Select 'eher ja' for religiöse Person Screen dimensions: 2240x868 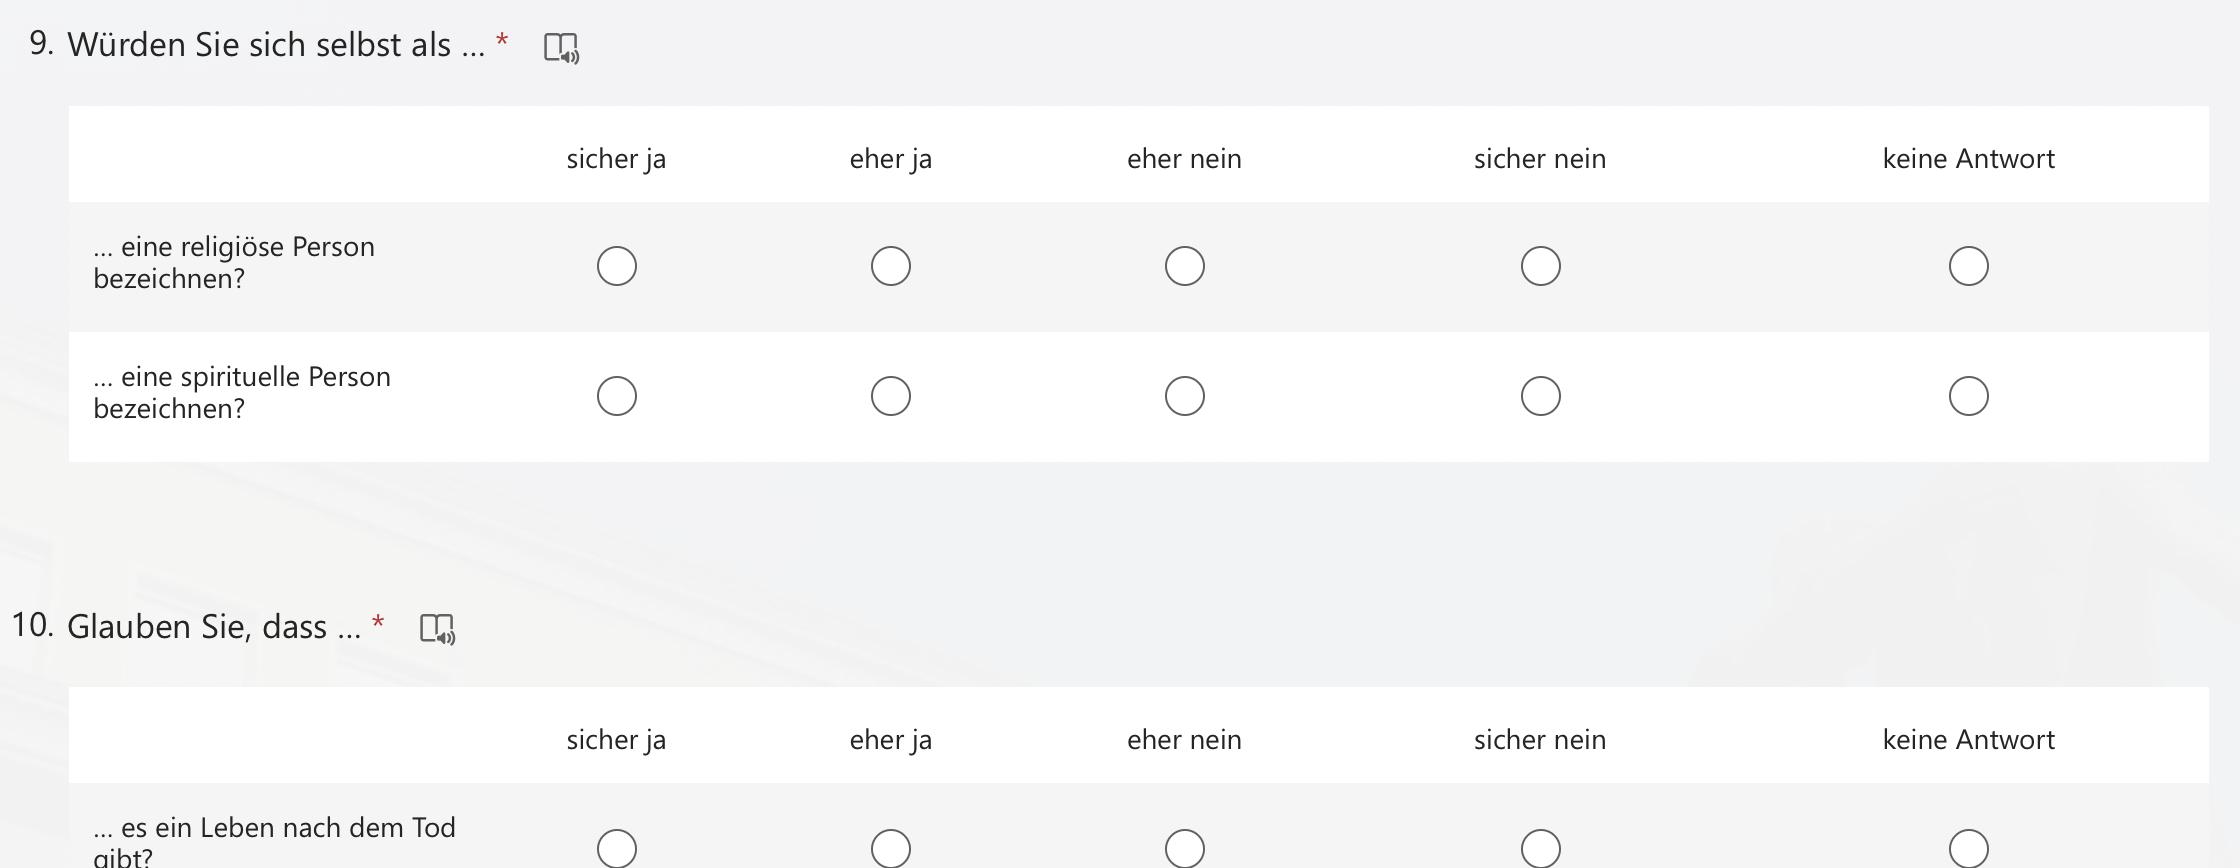[891, 266]
